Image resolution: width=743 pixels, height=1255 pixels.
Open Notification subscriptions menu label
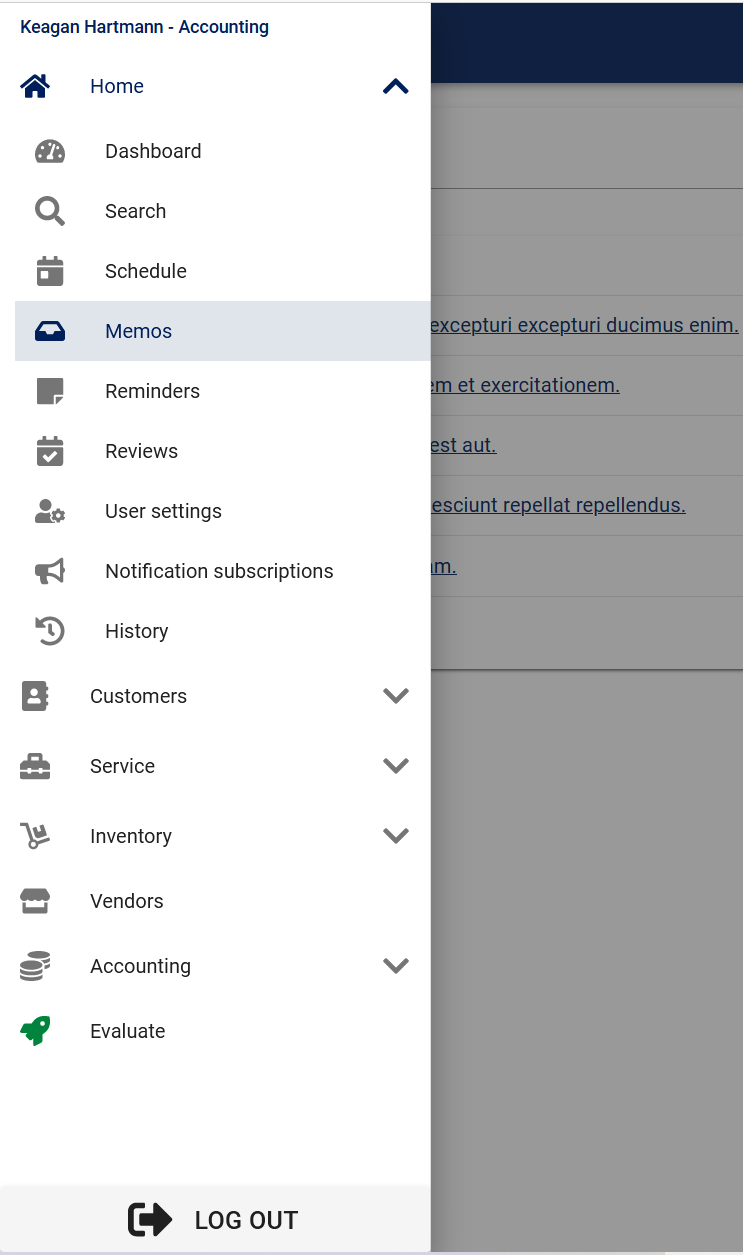(219, 571)
